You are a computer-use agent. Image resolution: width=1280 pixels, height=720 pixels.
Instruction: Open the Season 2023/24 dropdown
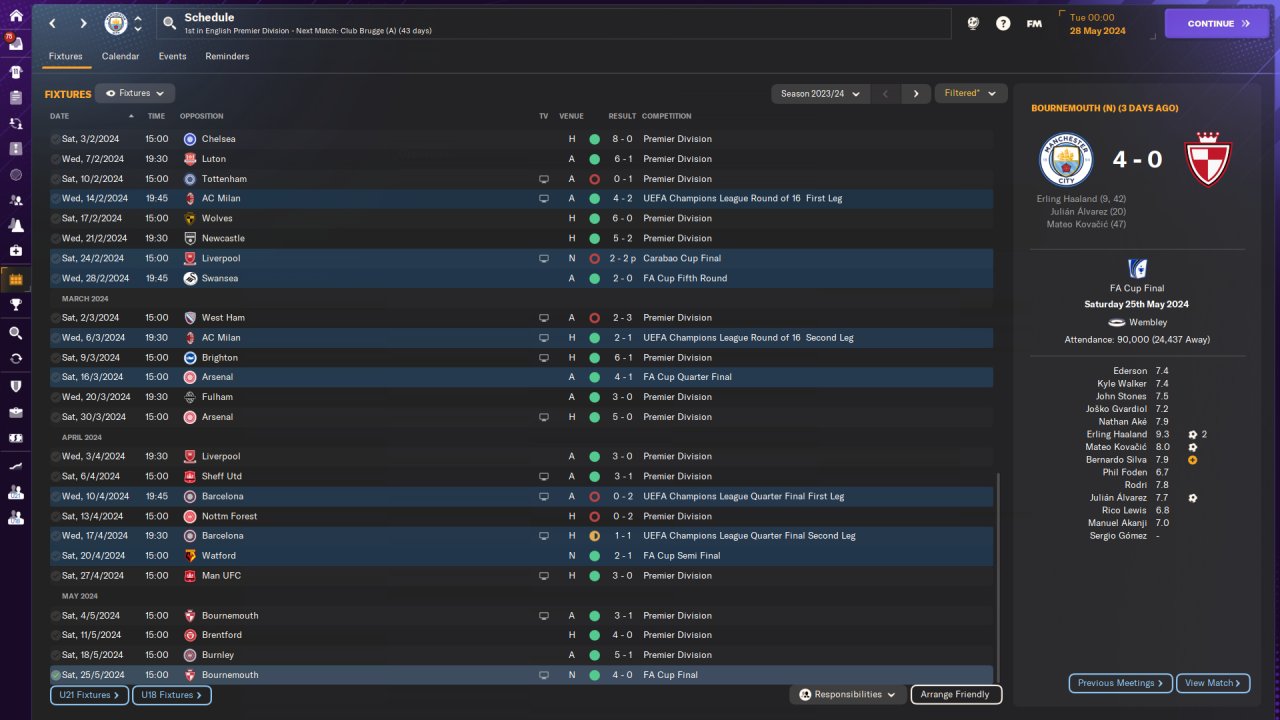818,93
